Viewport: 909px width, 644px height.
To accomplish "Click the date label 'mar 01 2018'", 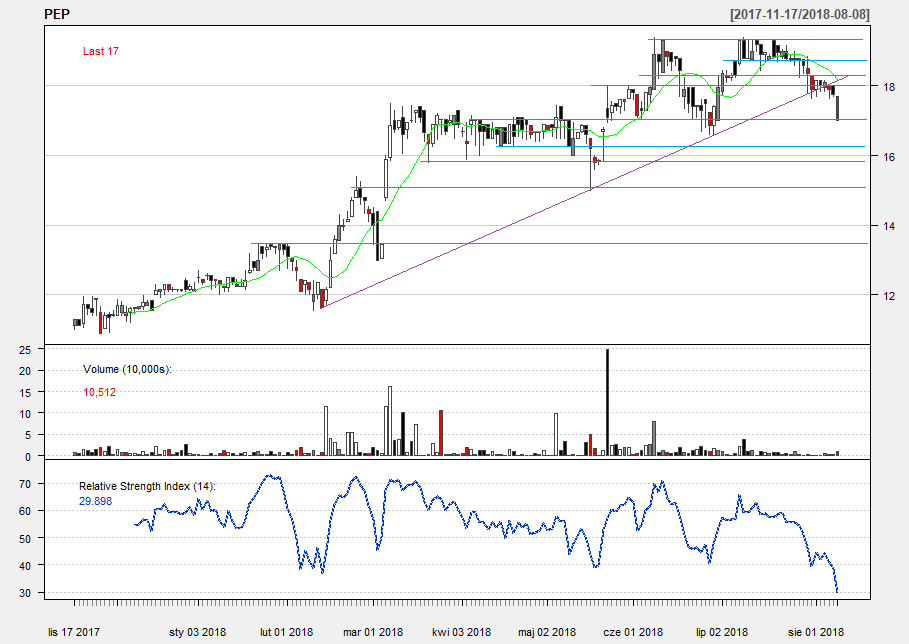I will tap(373, 632).
